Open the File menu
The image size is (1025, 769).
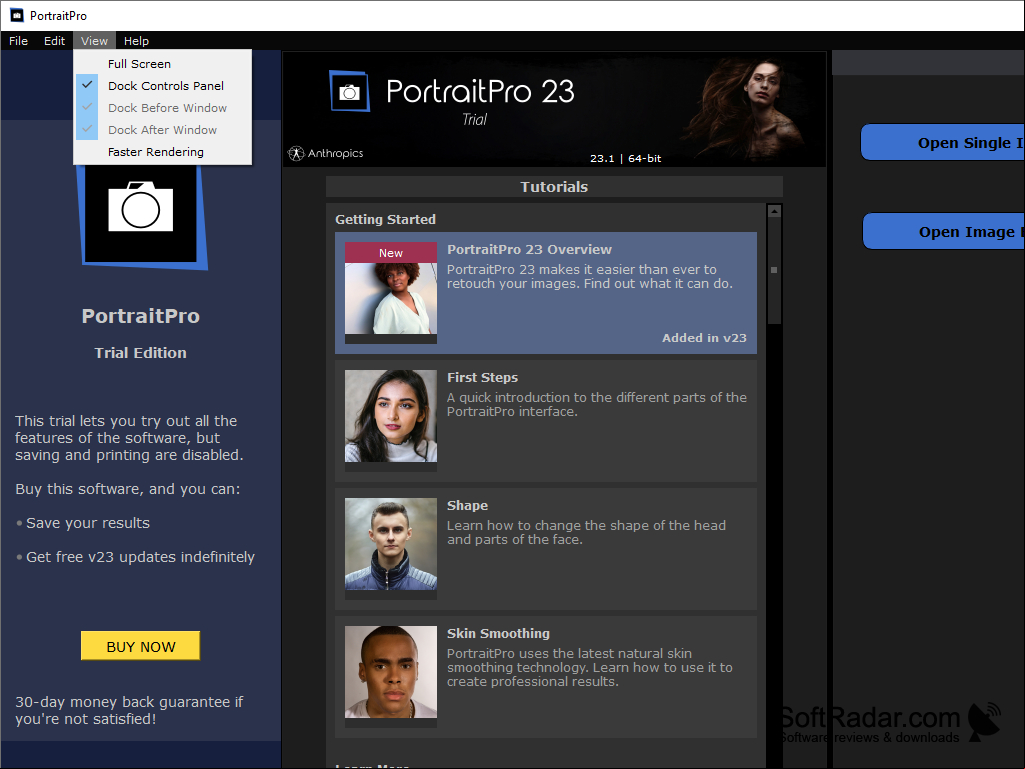coord(18,41)
